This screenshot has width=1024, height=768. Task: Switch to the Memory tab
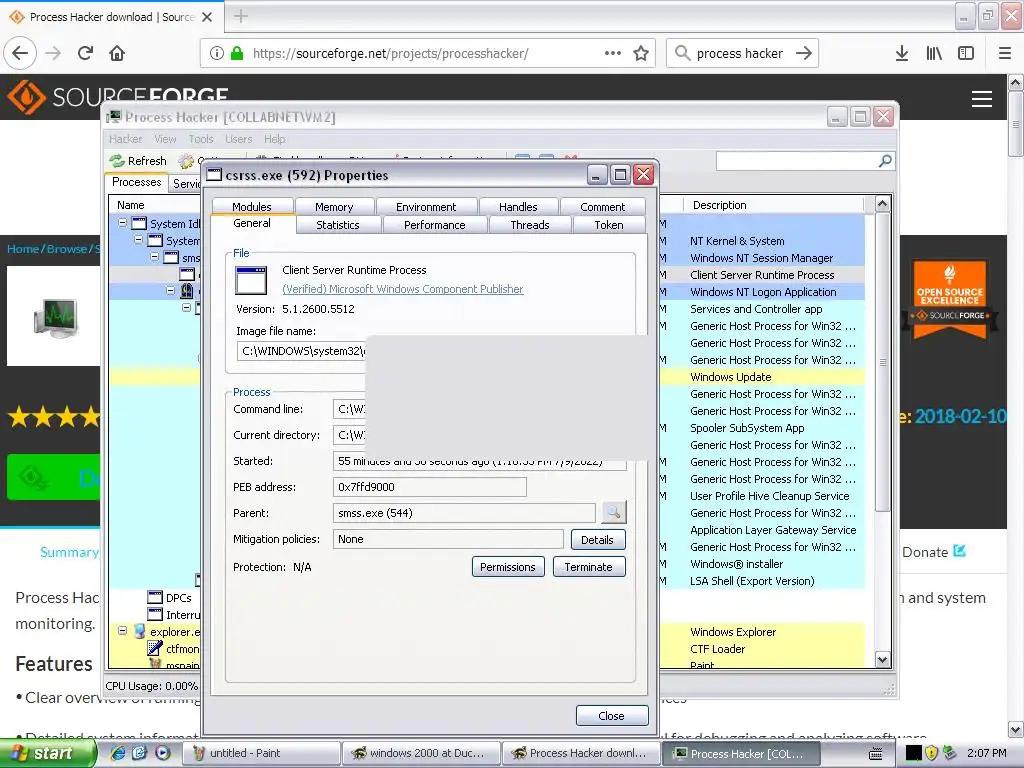tap(334, 206)
